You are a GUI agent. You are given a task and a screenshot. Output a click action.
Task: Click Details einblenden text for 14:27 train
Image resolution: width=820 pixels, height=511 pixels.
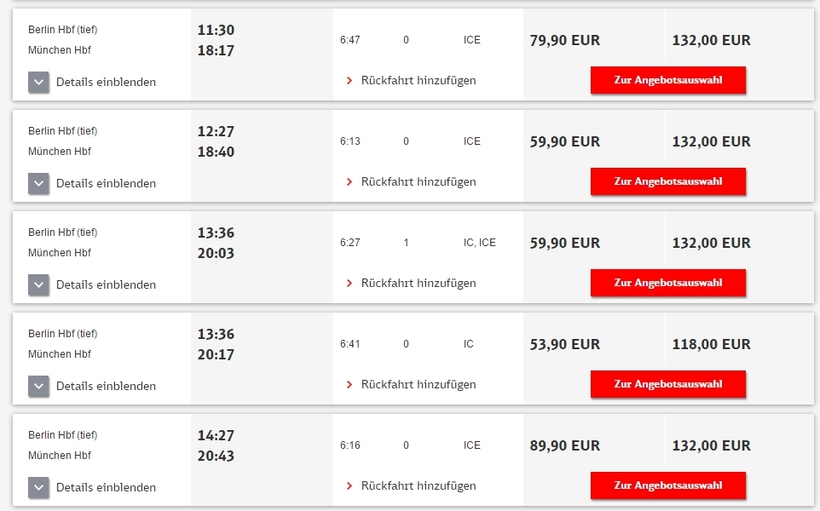click(x=106, y=487)
